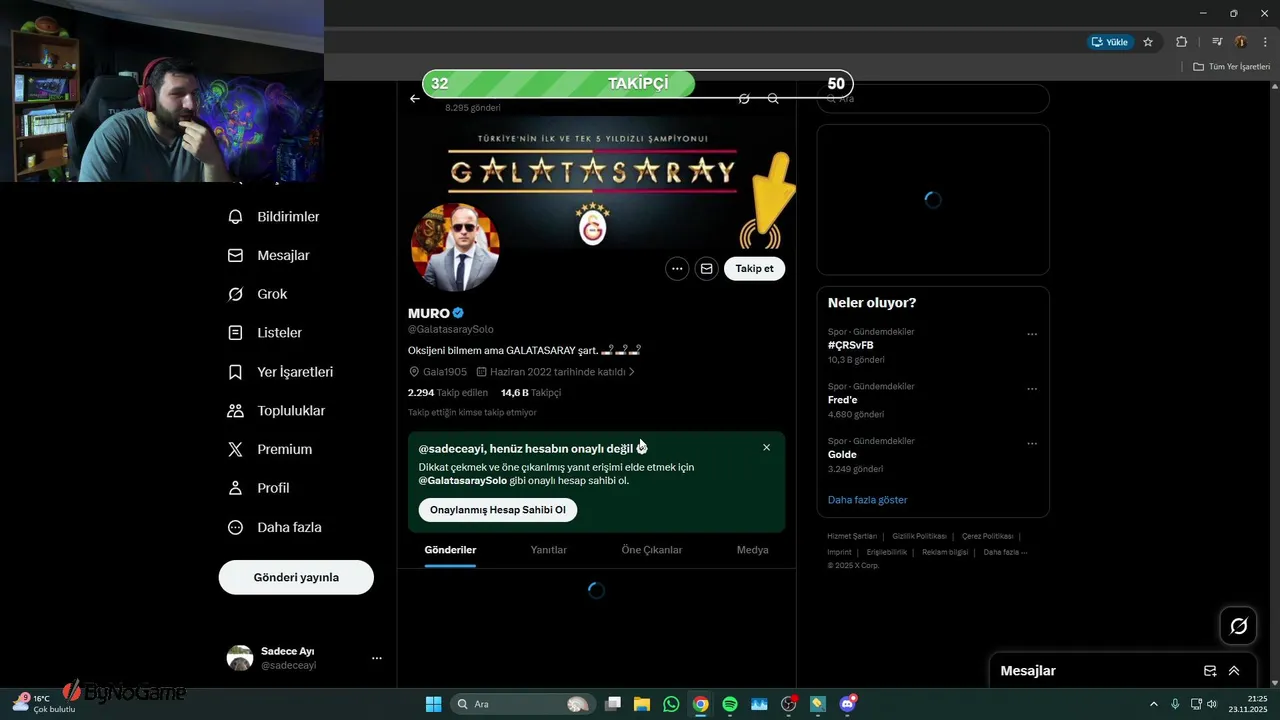Open WhatsApp from the taskbar
The height and width of the screenshot is (720, 1280).
click(671, 704)
